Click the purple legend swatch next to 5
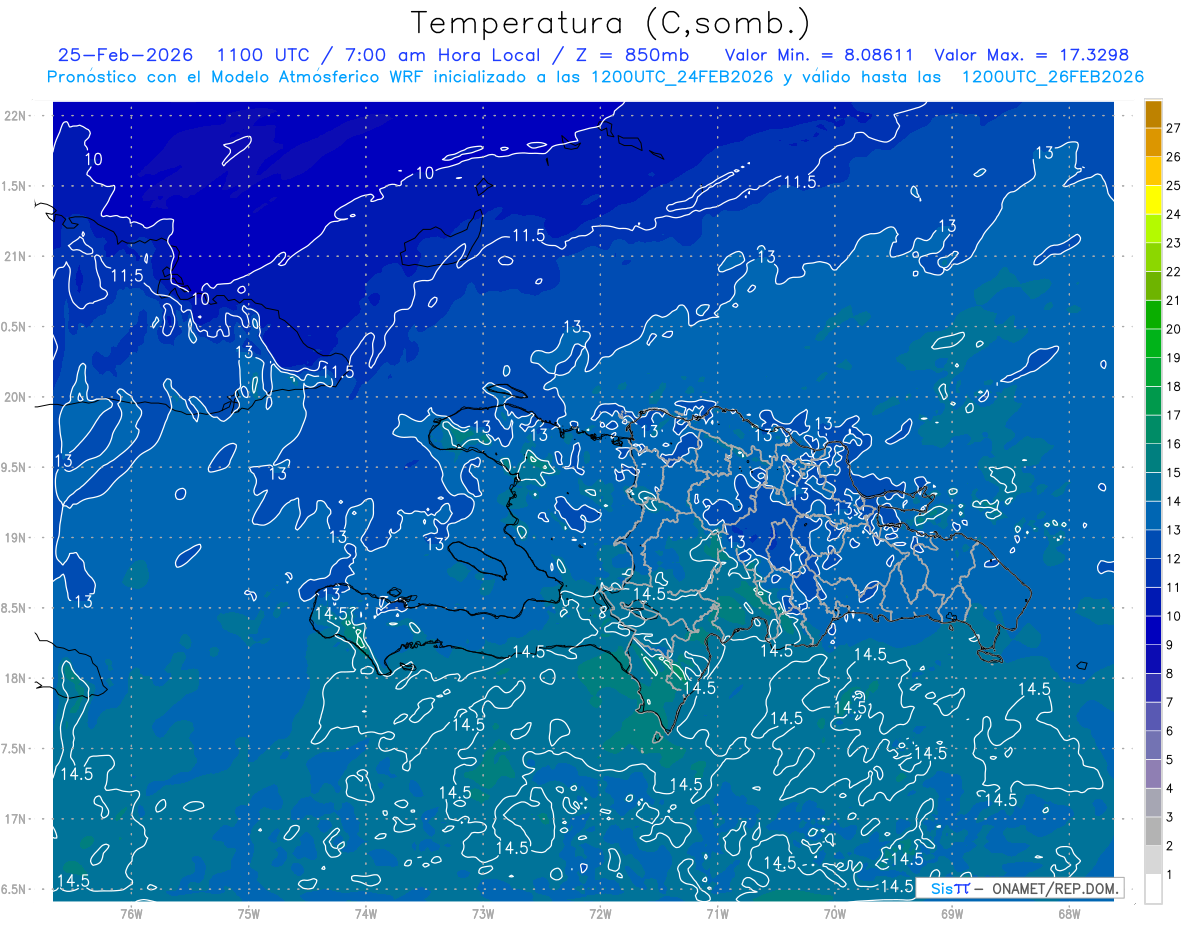Screen dimensions: 1200x927 pyautogui.click(x=1153, y=746)
